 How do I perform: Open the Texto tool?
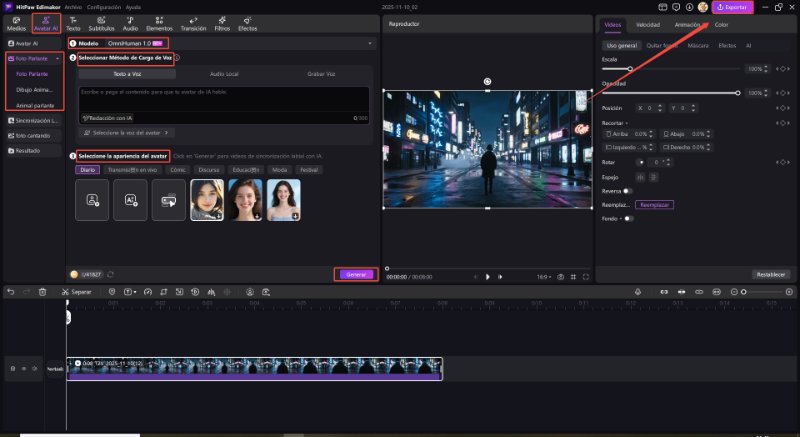(x=73, y=24)
